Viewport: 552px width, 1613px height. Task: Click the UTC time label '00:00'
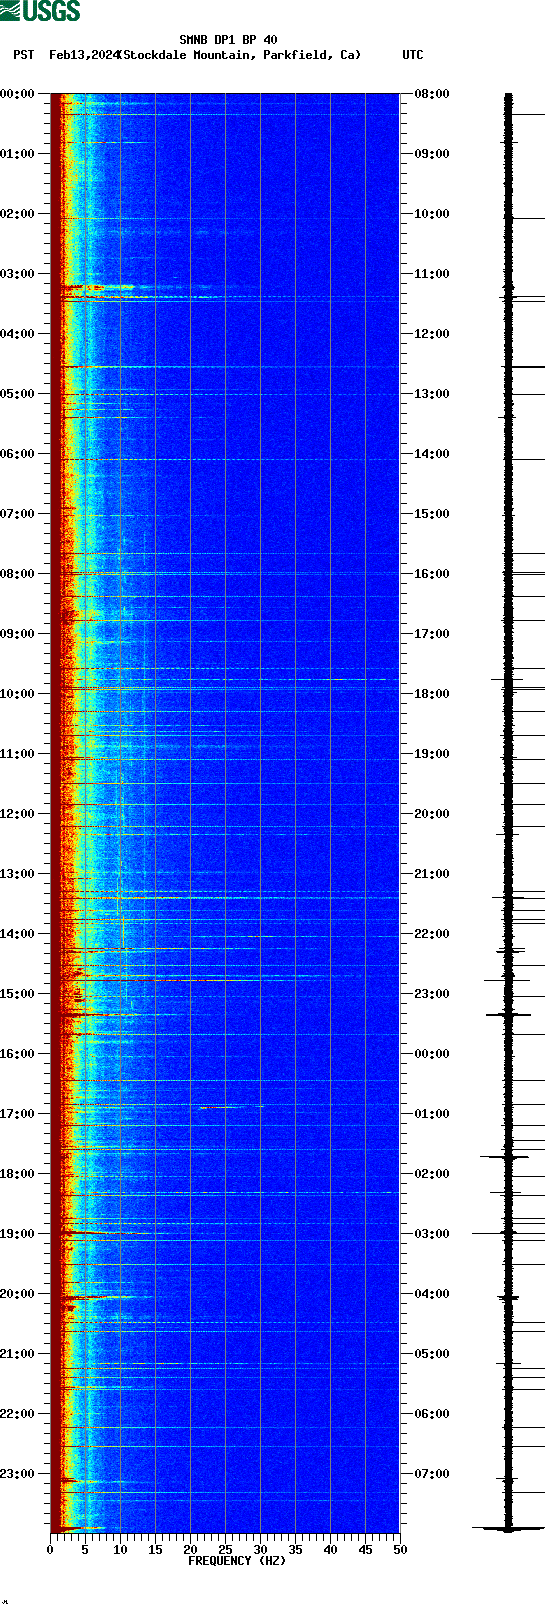click(432, 1054)
